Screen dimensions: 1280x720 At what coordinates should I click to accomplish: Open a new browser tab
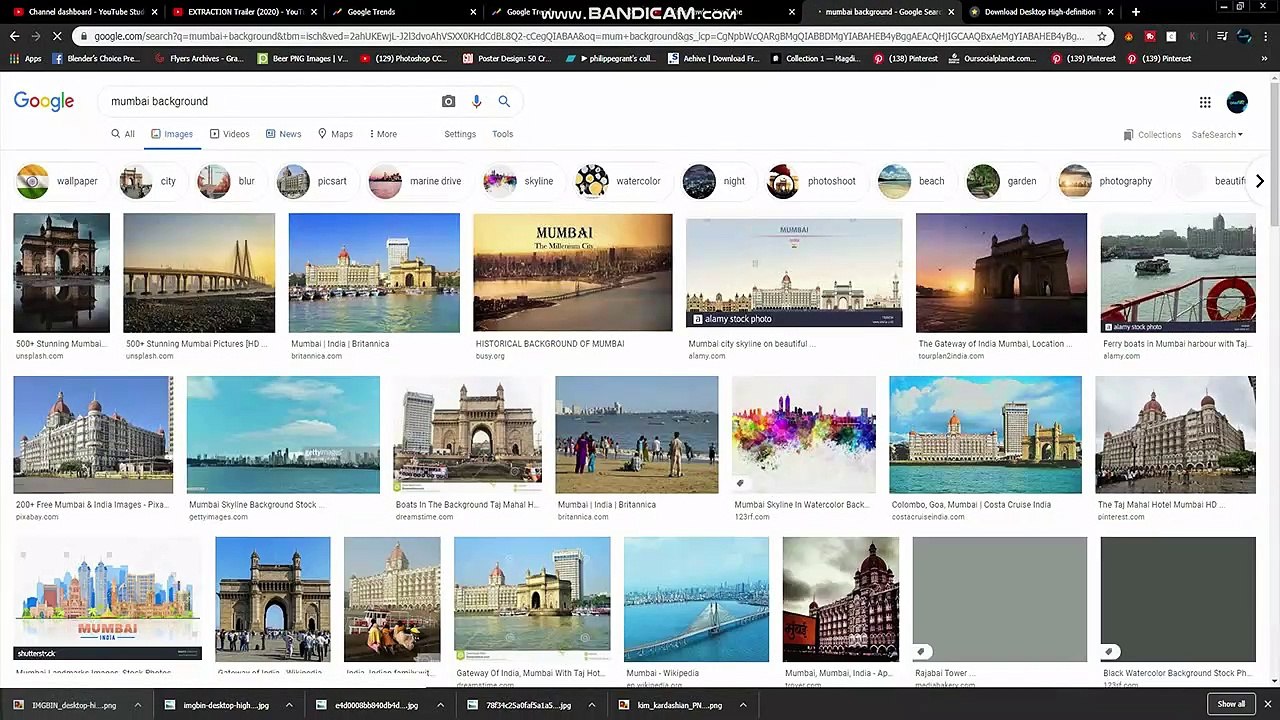point(1135,12)
